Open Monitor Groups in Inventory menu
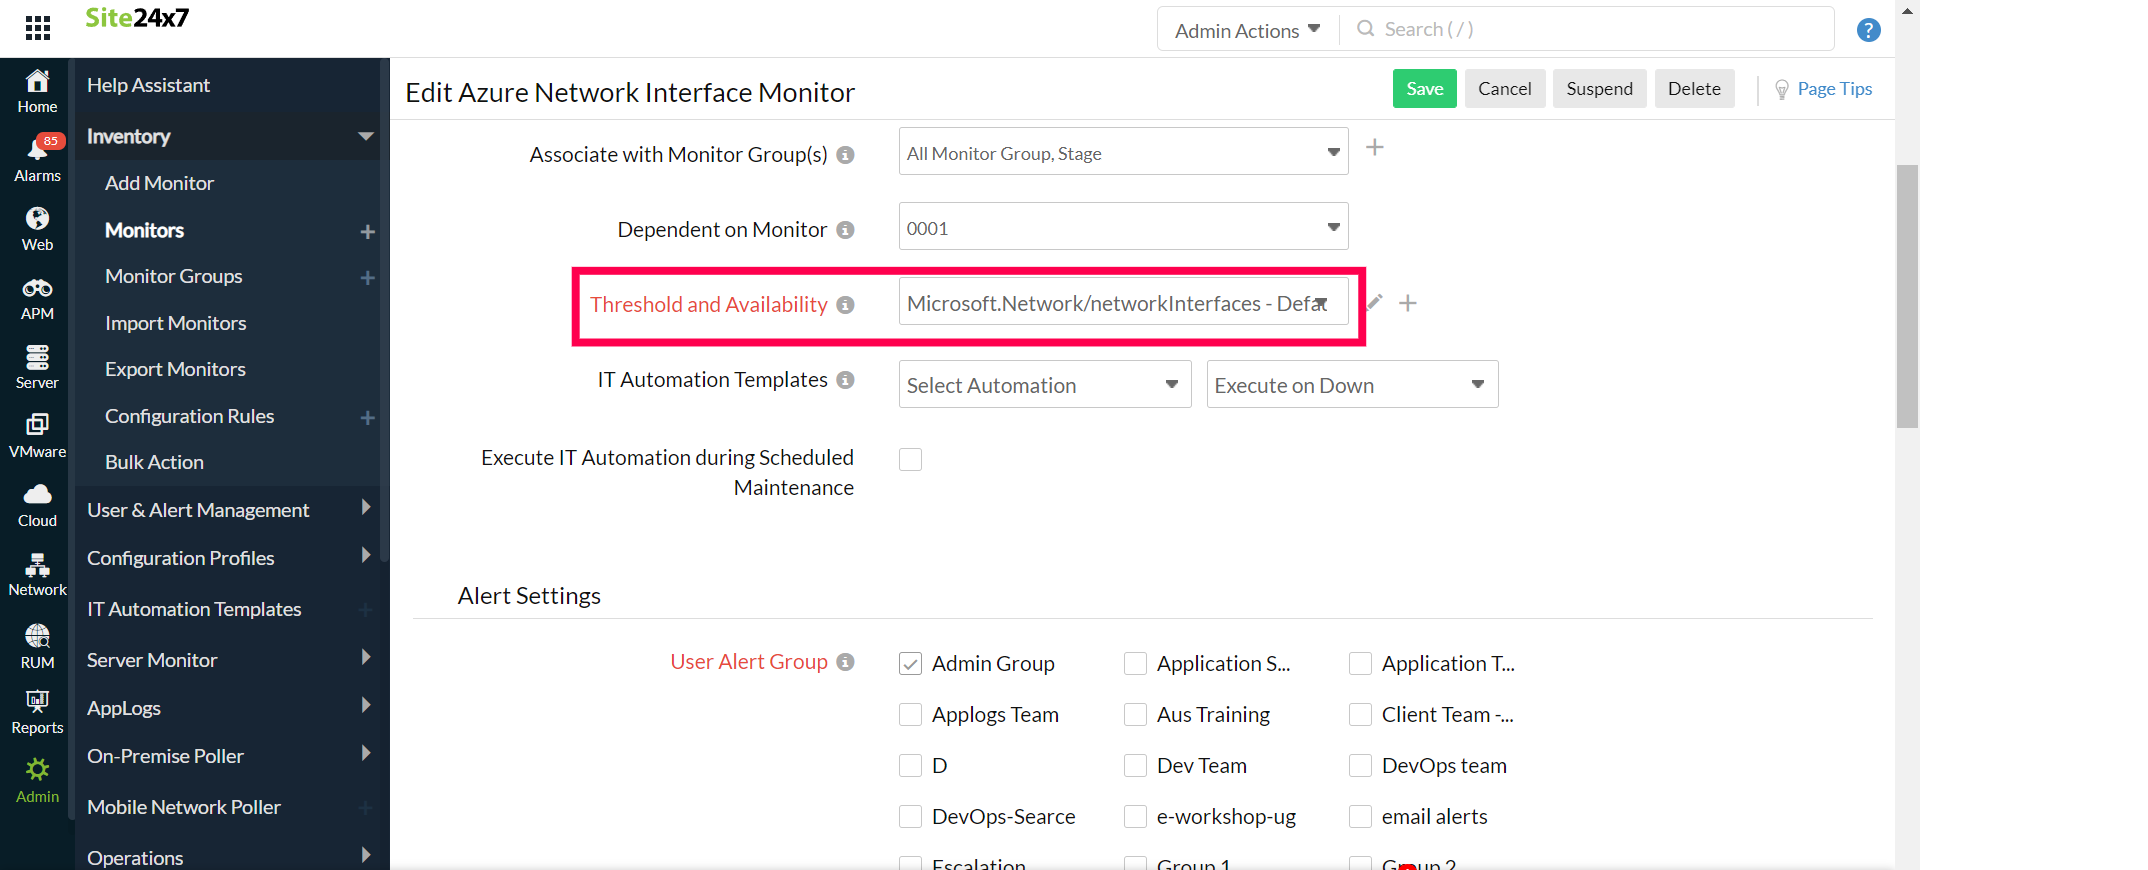Viewport: 2148px width, 870px height. click(x=174, y=276)
